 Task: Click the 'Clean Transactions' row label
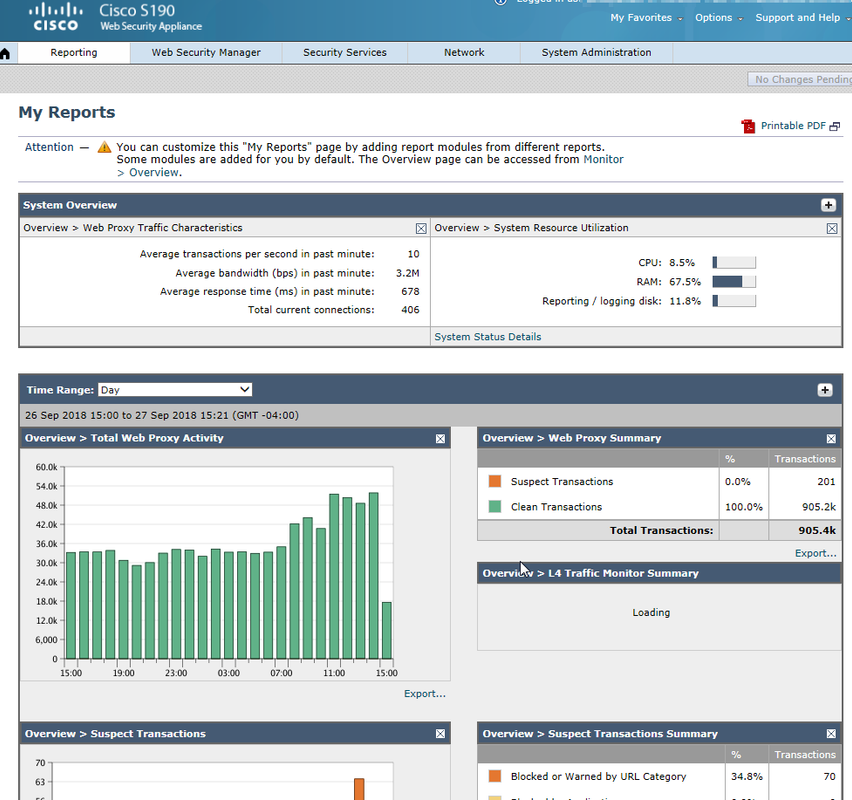(556, 507)
